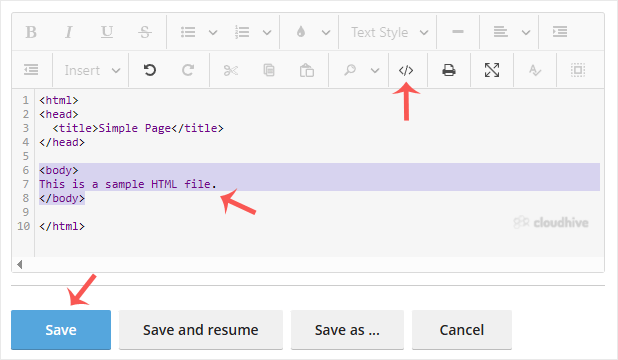Print the document
This screenshot has height=360, width=618.
449,71
